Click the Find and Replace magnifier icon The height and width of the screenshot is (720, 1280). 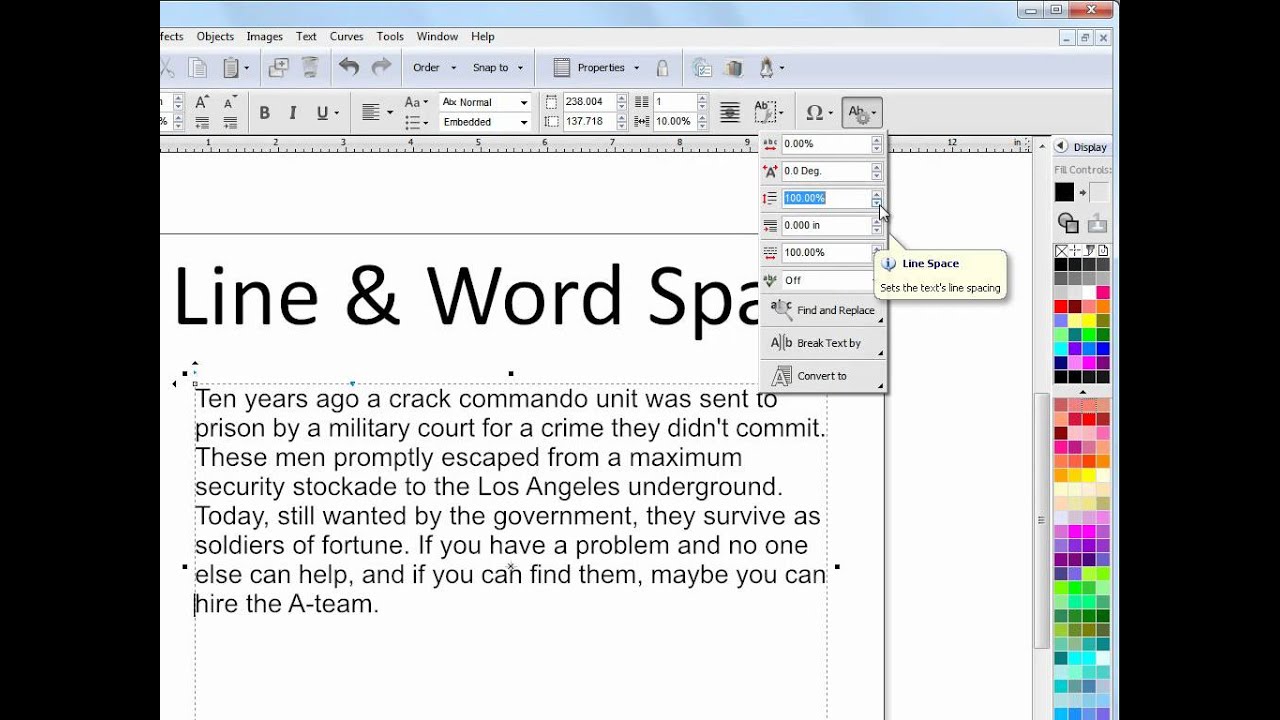(x=781, y=310)
